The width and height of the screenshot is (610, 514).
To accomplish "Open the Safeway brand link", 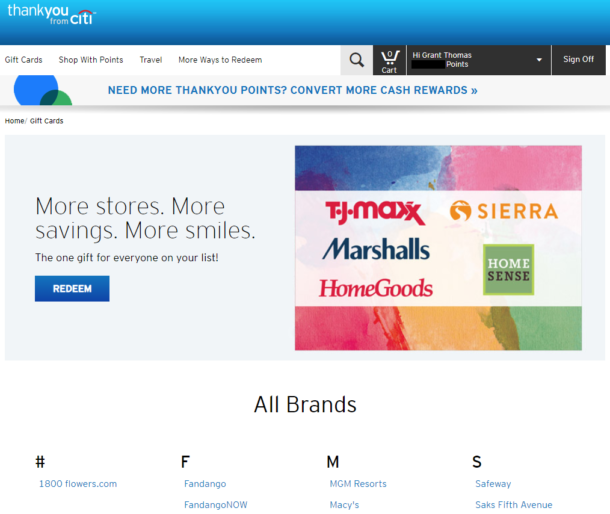I will pos(493,484).
